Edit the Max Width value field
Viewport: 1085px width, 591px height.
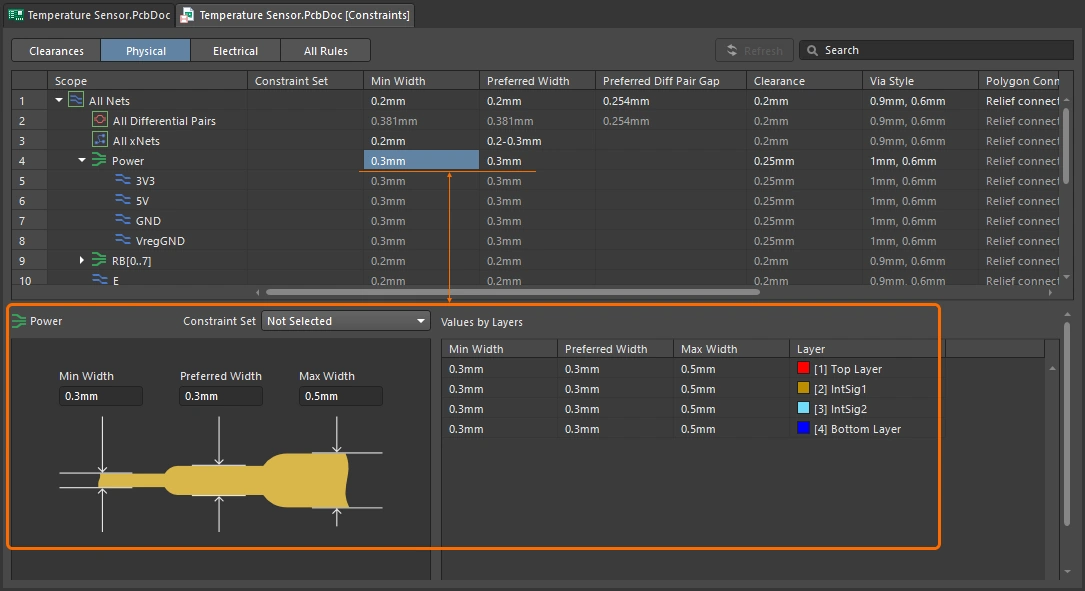pyautogui.click(x=340, y=396)
